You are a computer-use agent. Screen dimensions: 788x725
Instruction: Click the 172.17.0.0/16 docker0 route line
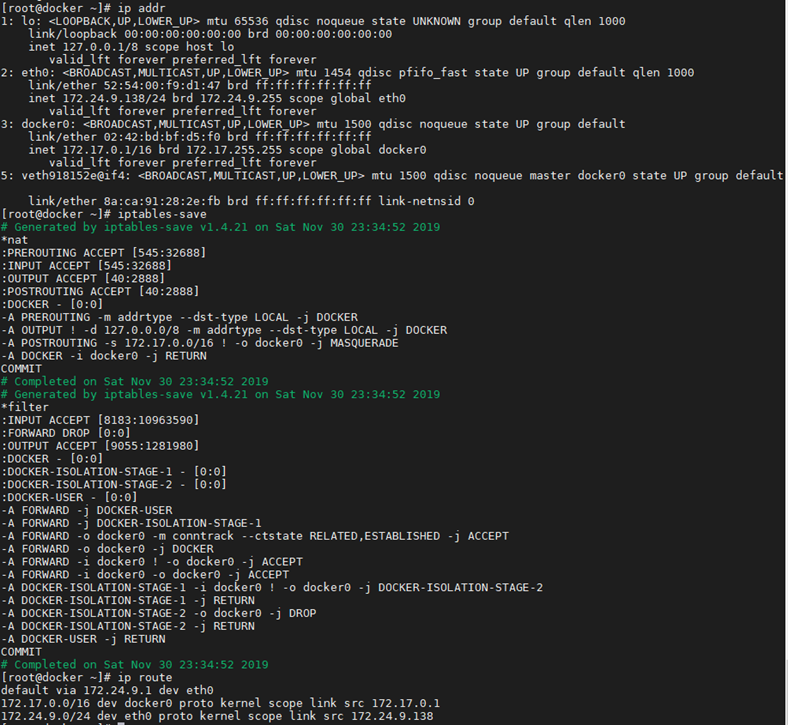(220, 703)
